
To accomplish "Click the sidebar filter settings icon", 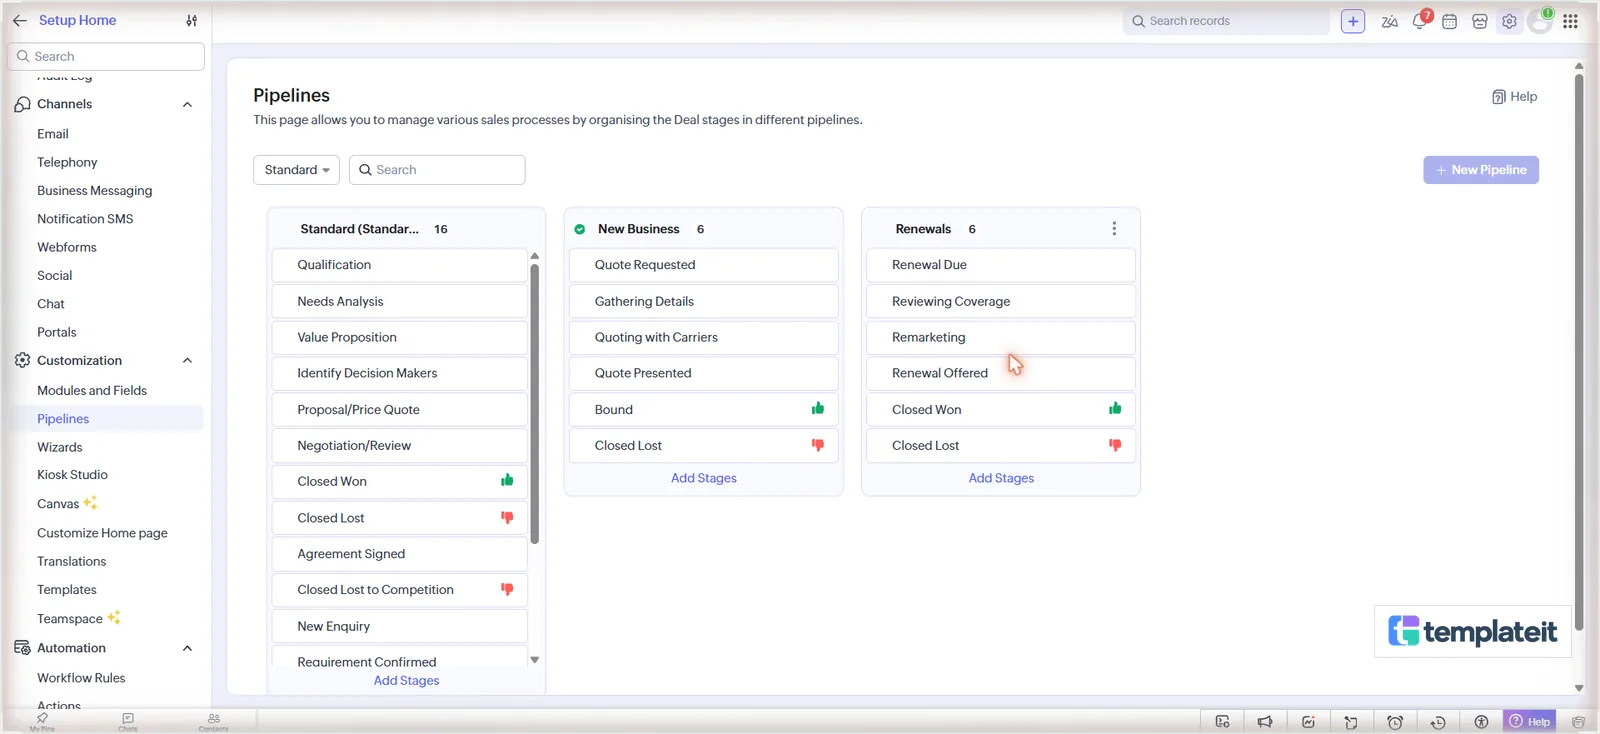I will (192, 20).
